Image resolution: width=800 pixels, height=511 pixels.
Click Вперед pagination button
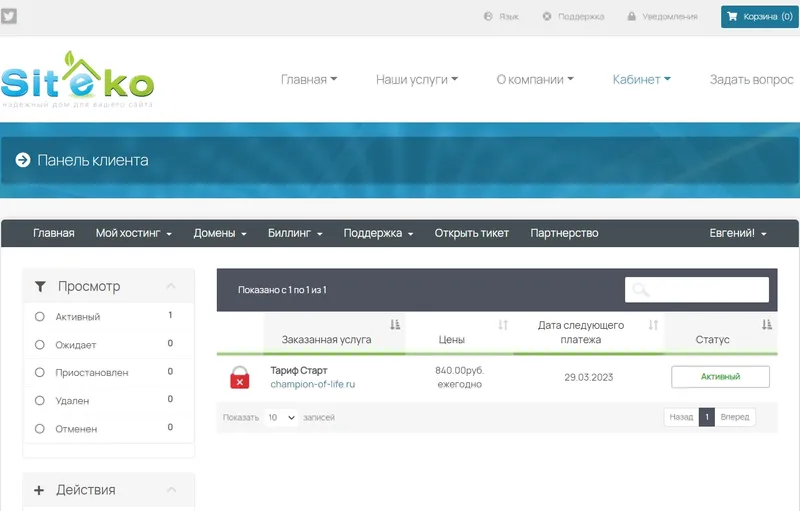(x=735, y=417)
